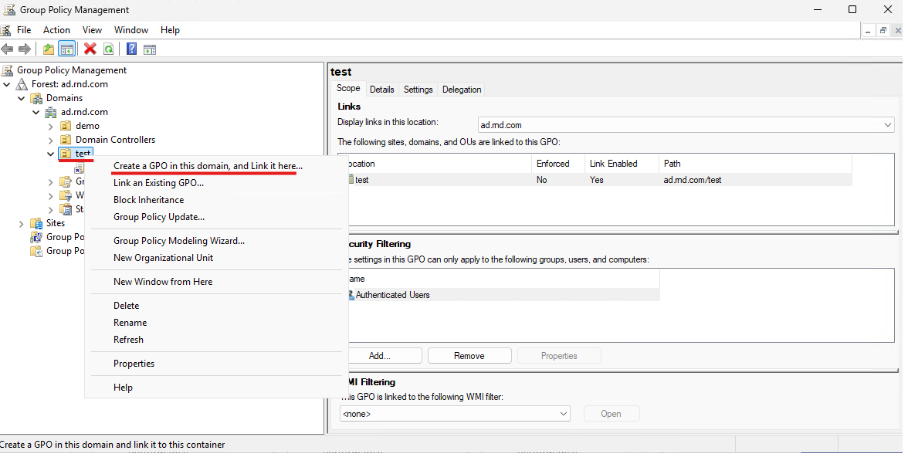Click the Remove button in Security Filtering

click(x=469, y=356)
